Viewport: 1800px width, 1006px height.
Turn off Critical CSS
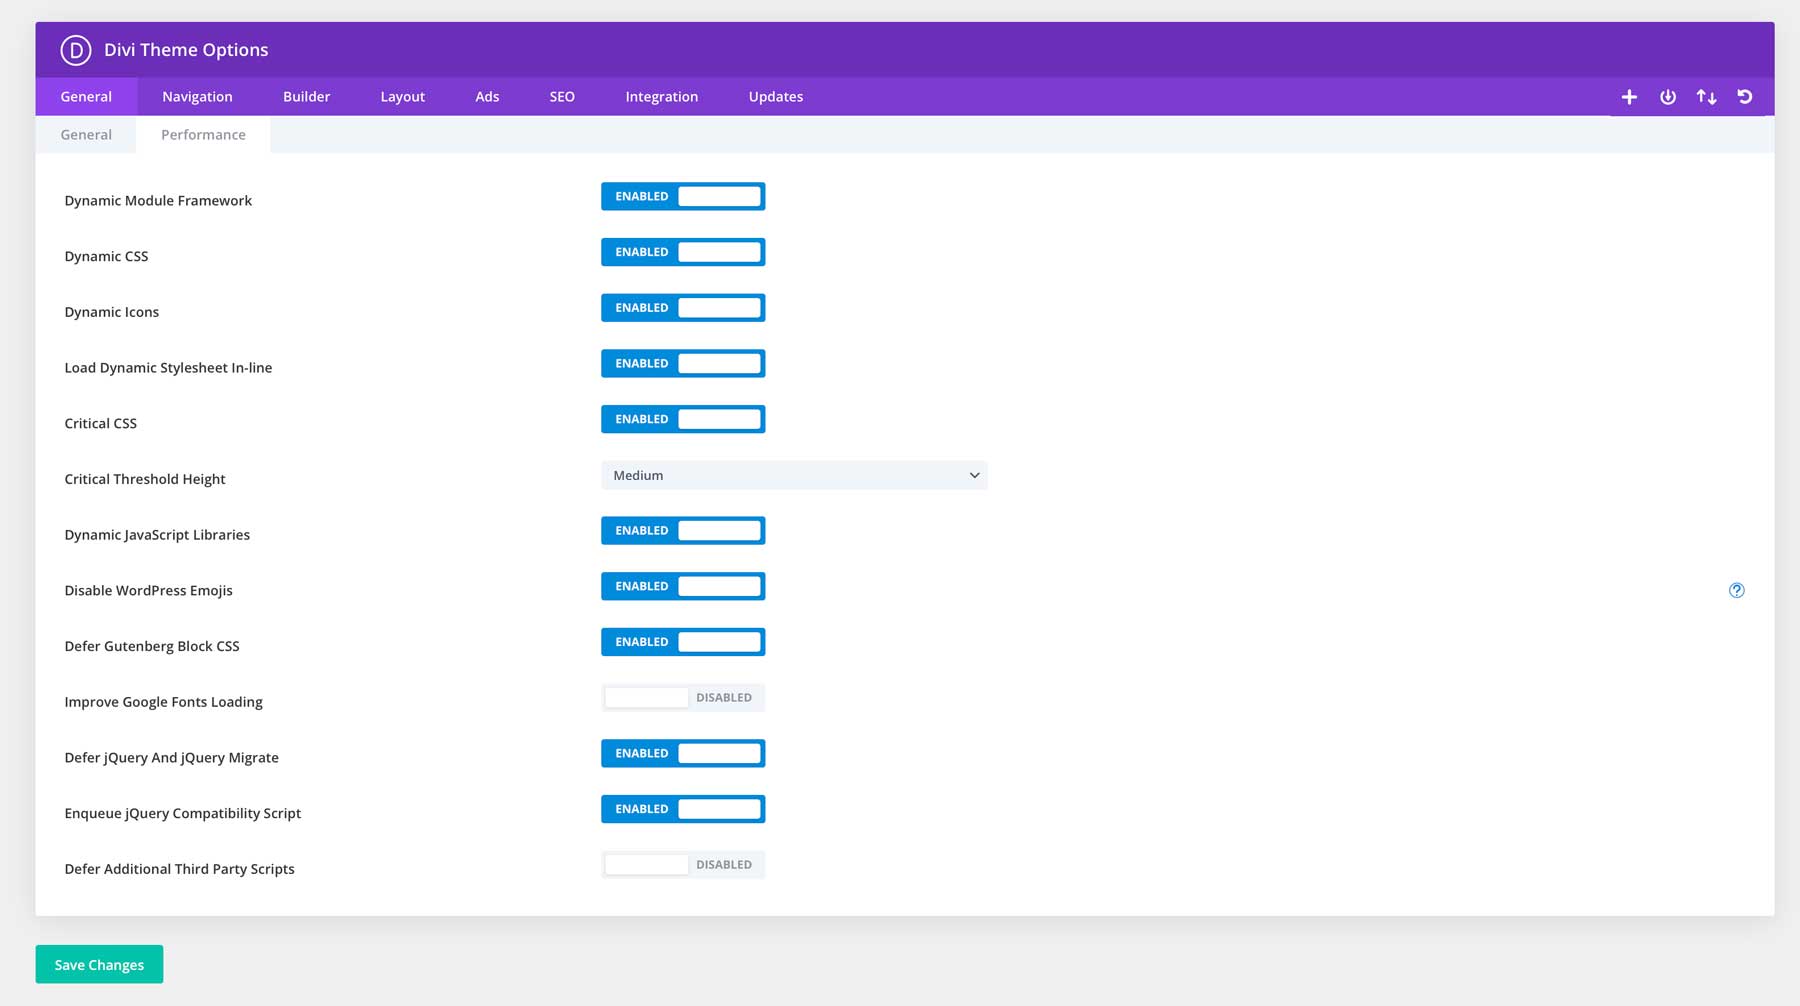click(x=683, y=418)
